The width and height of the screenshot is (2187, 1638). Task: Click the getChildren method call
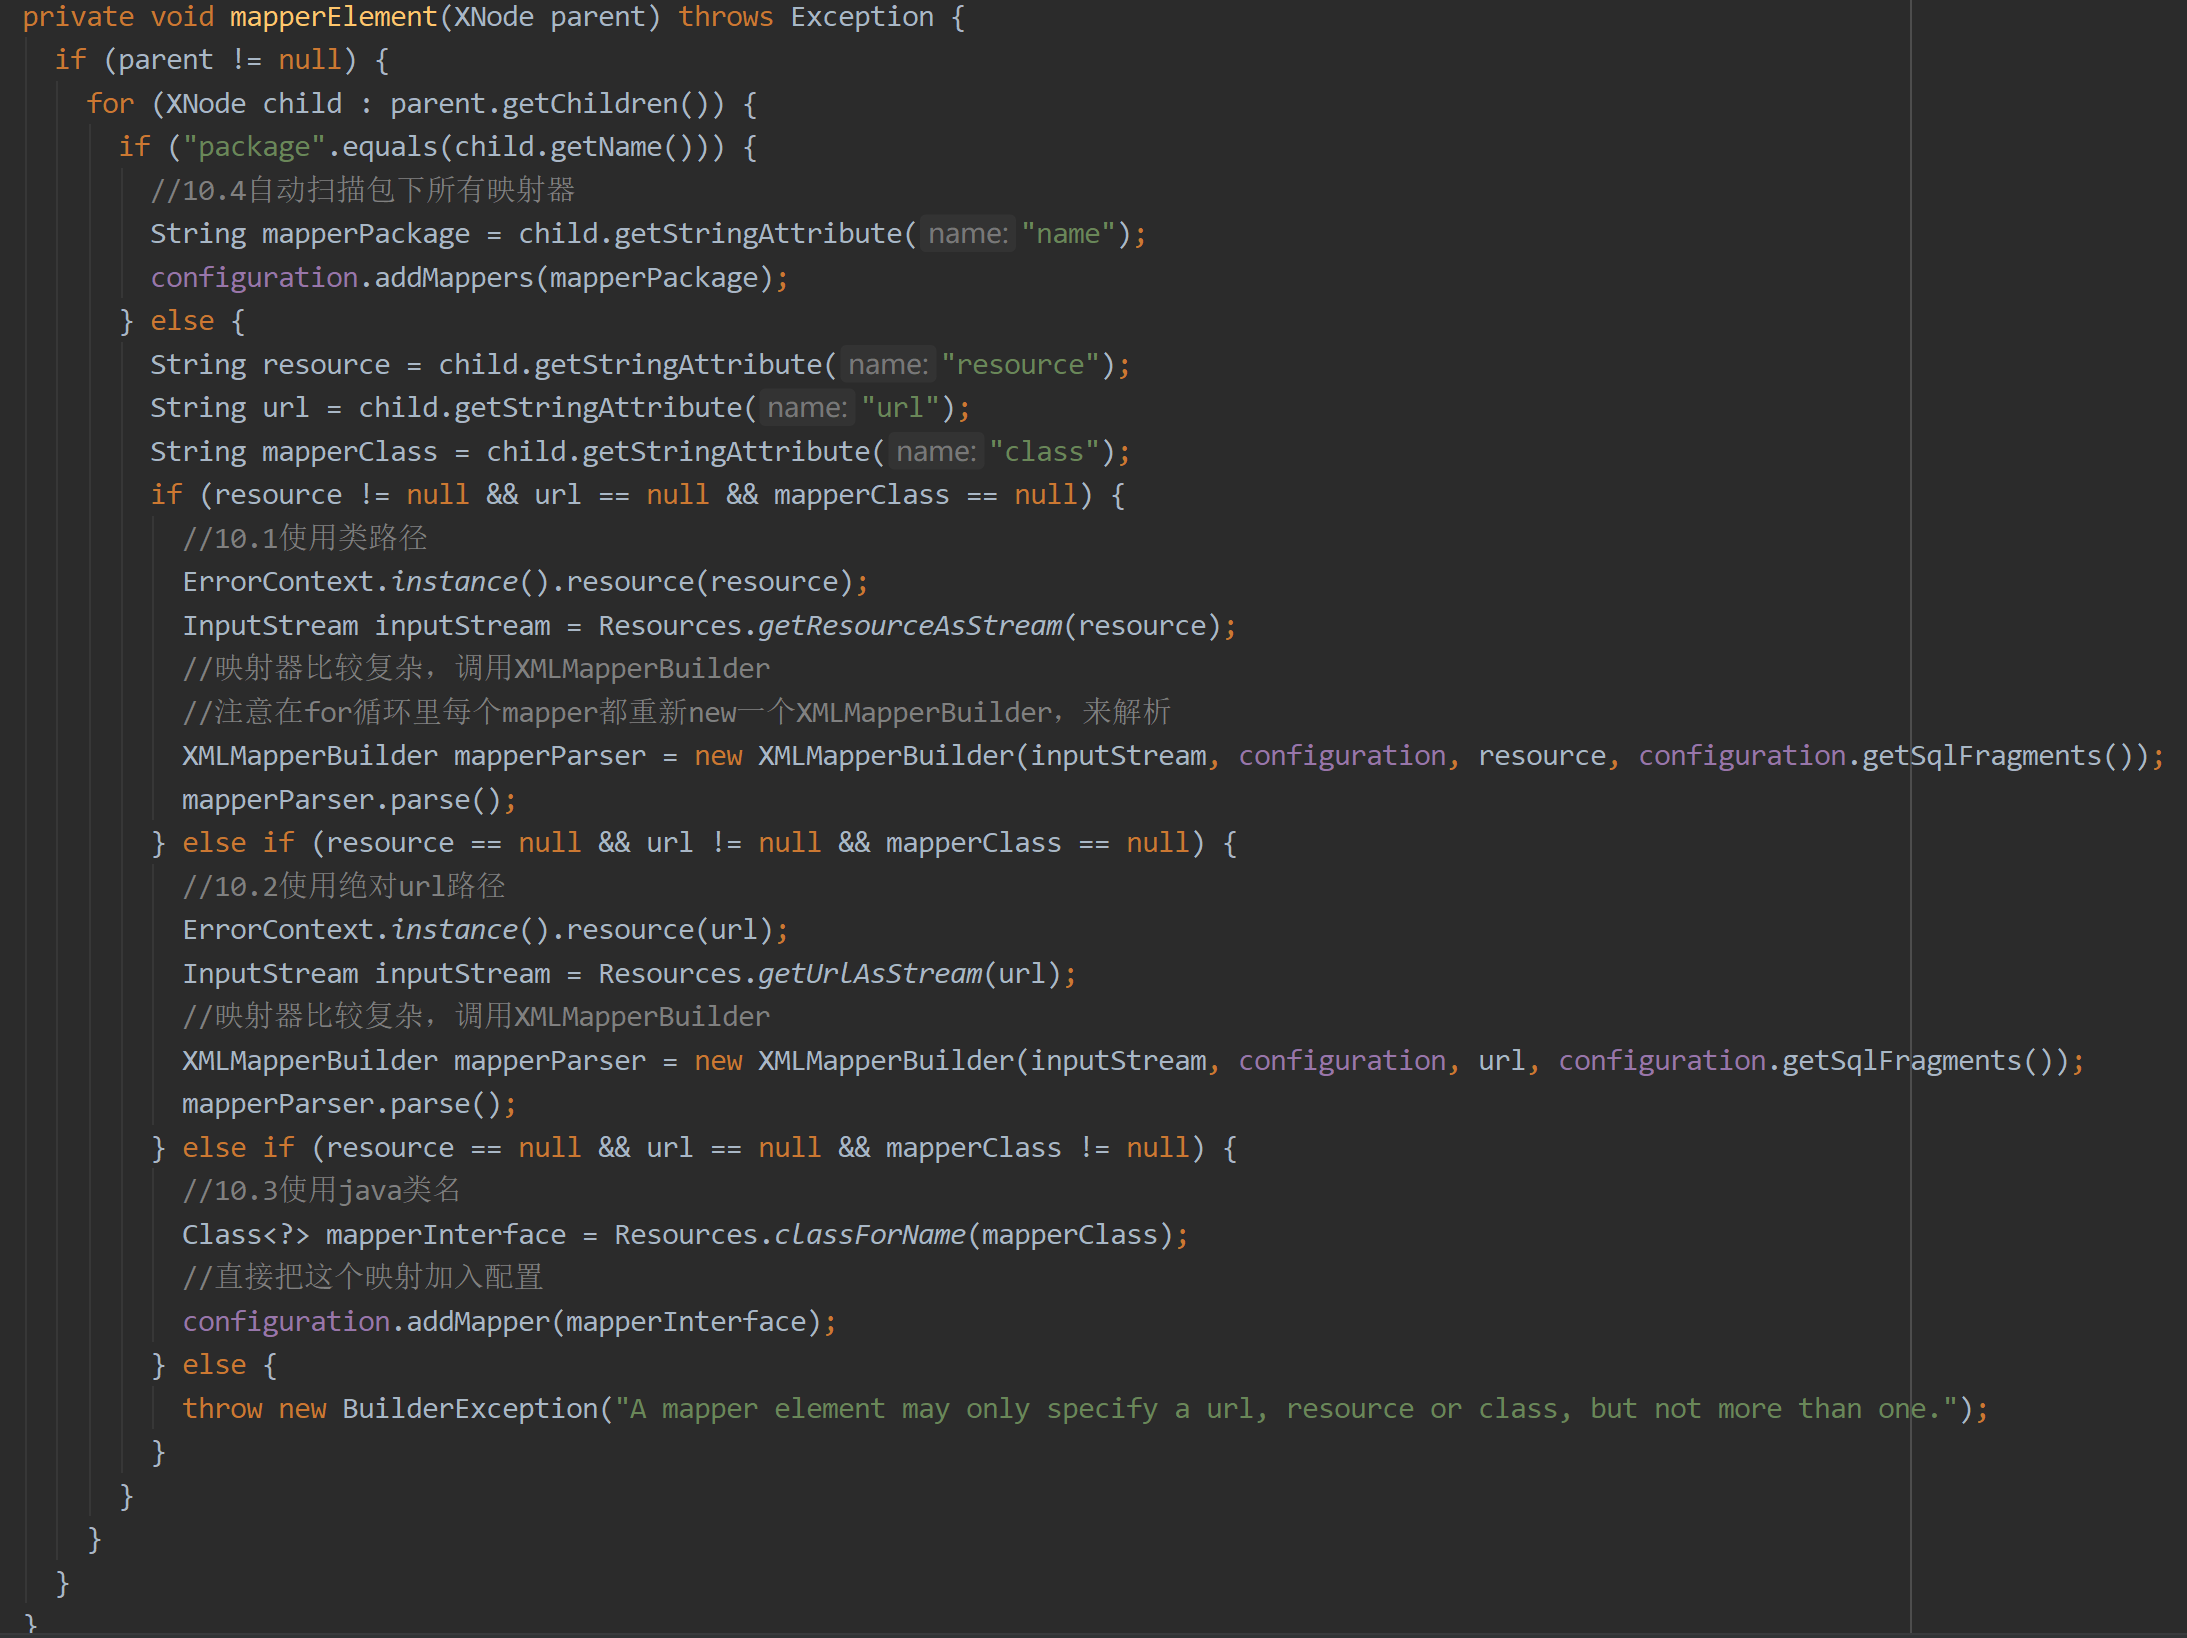[x=589, y=104]
